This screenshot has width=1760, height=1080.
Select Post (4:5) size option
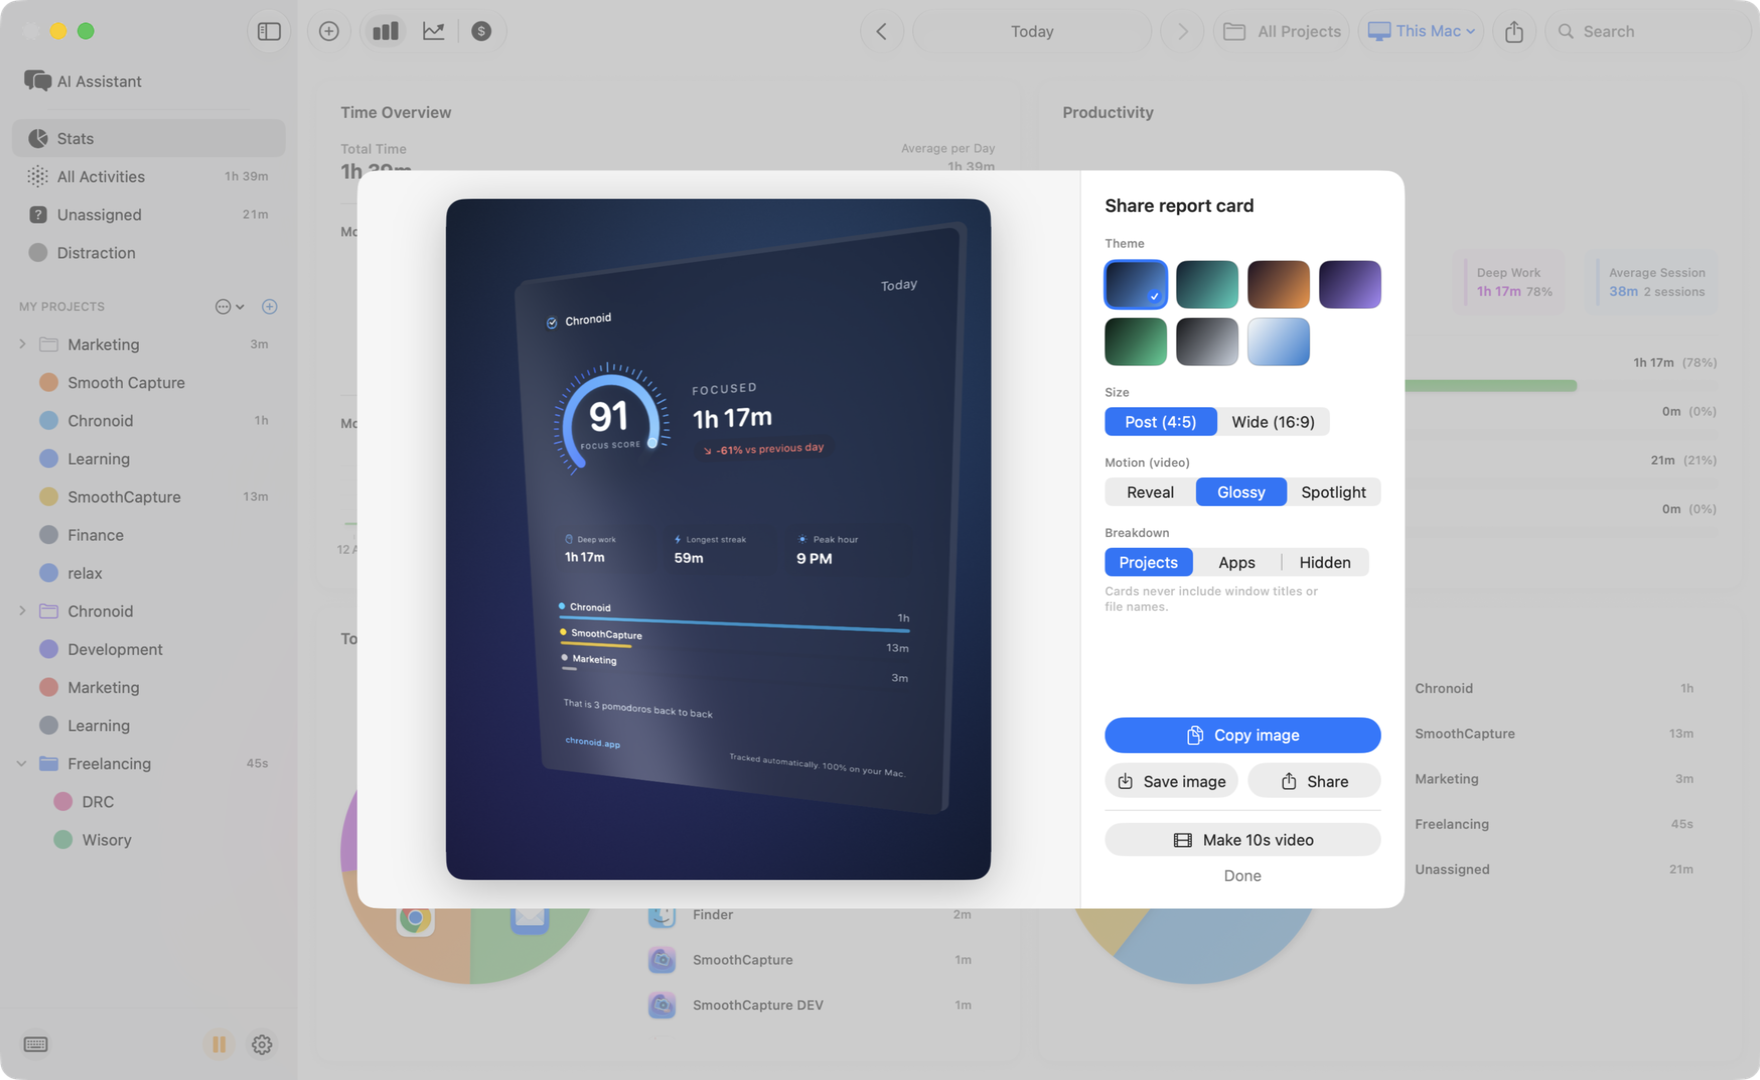tap(1160, 421)
